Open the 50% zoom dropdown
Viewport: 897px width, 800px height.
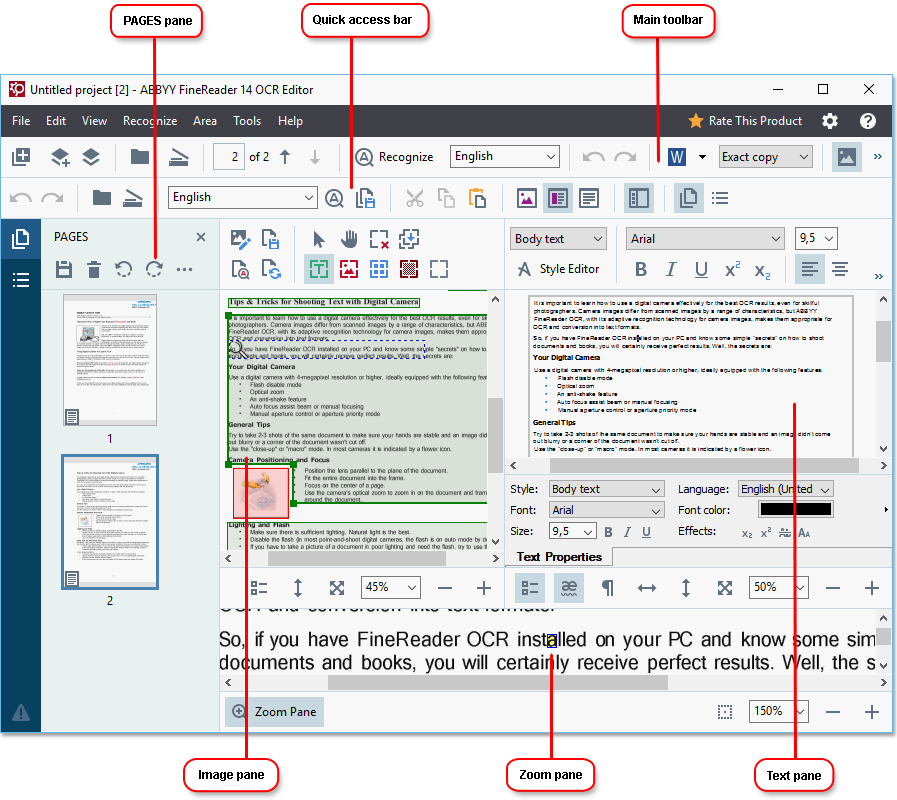point(777,587)
